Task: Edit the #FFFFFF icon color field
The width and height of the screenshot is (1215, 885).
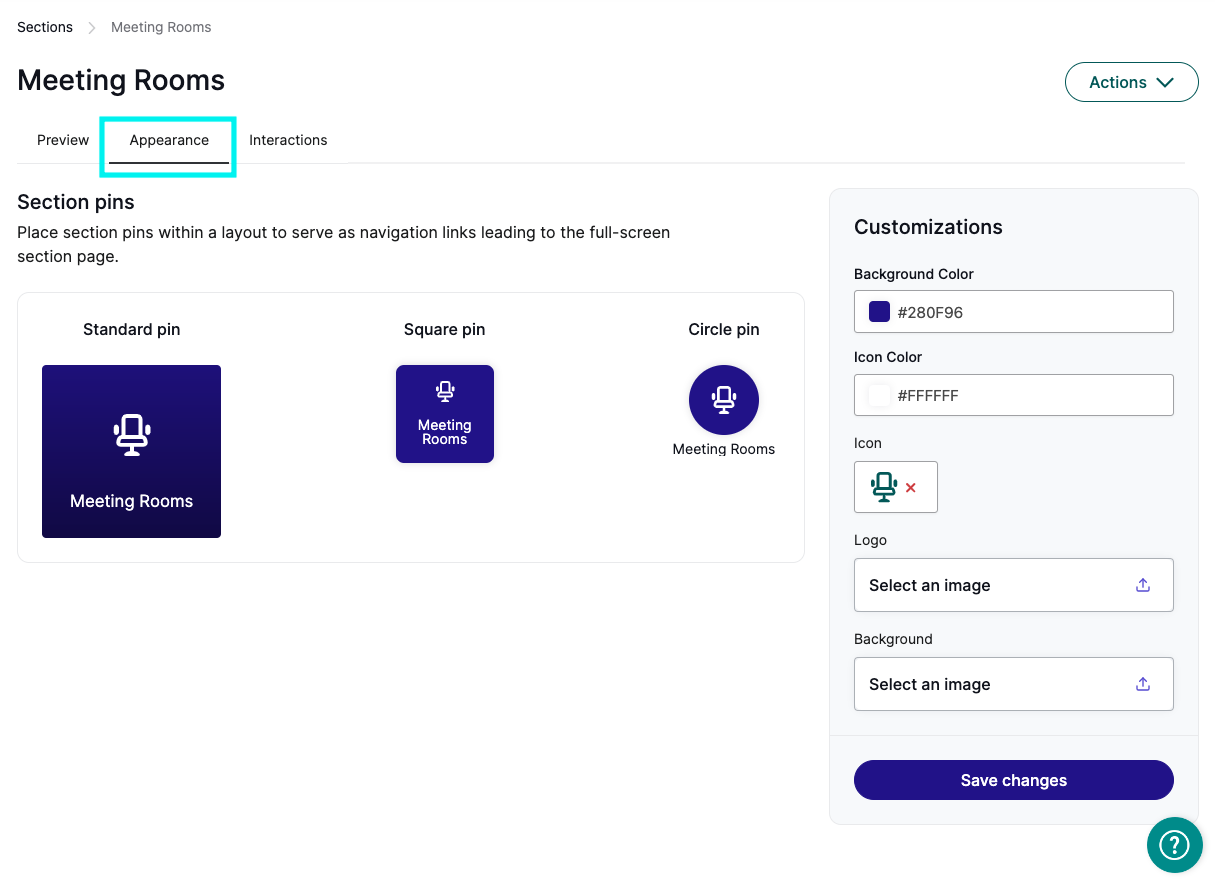Action: pos(1013,395)
